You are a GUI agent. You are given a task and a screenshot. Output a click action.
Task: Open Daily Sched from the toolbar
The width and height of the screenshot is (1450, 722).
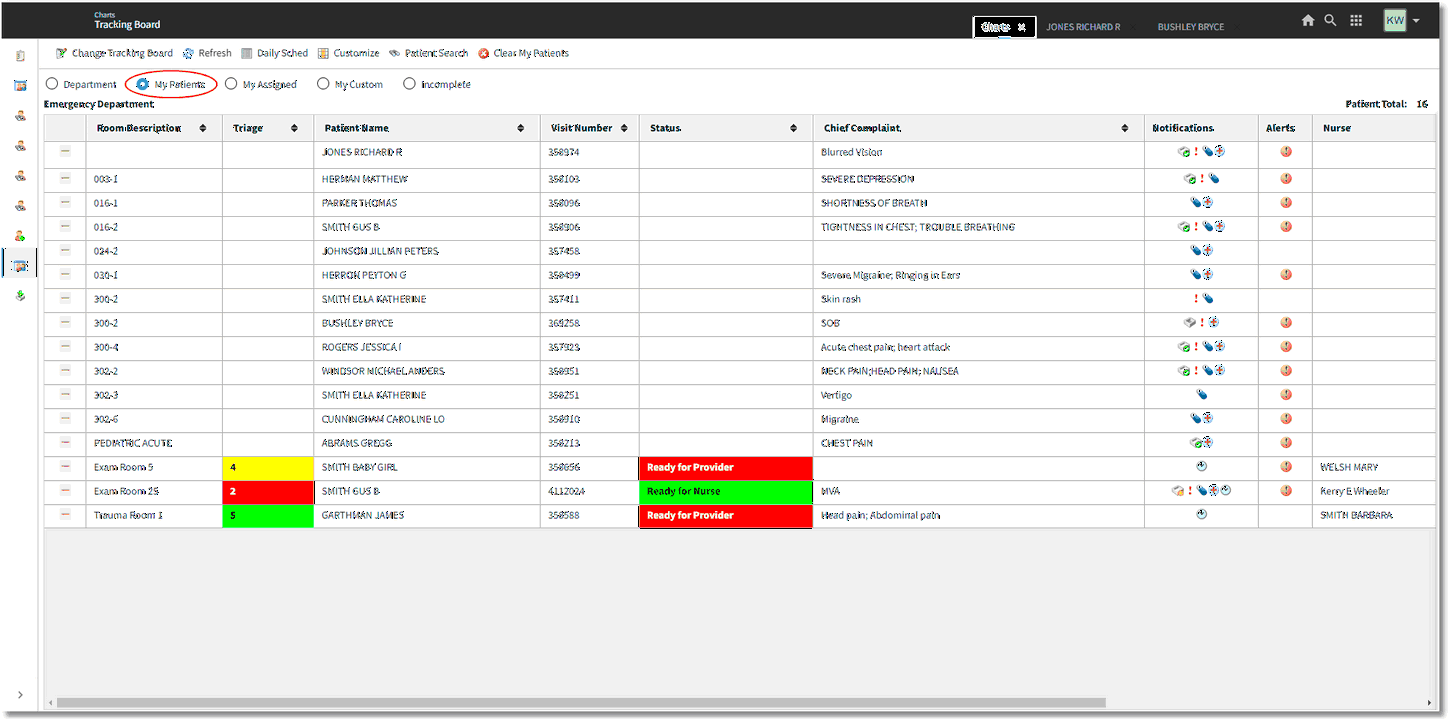point(275,53)
